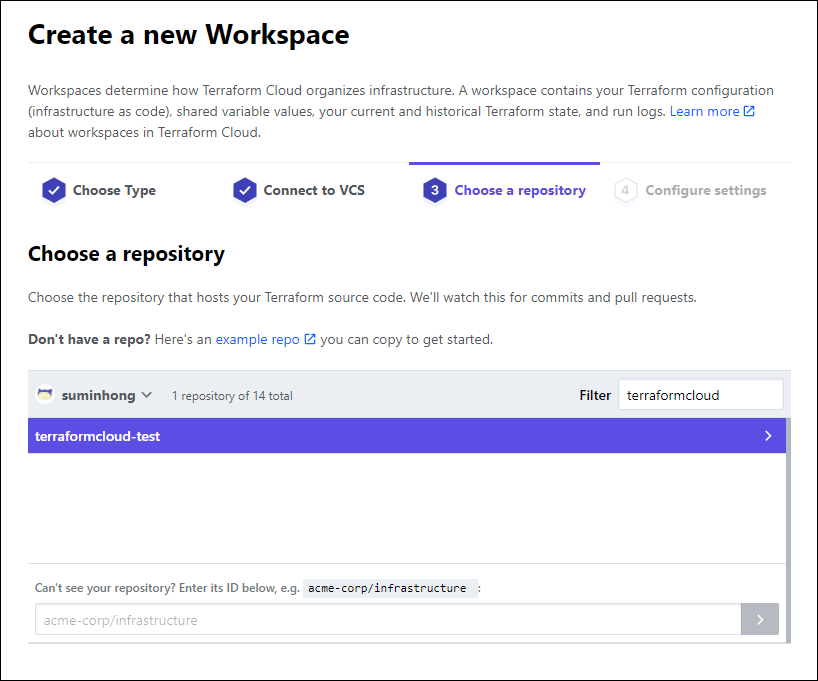The width and height of the screenshot is (818, 681).
Task: Go back to Connect to VCS step
Action: (298, 190)
